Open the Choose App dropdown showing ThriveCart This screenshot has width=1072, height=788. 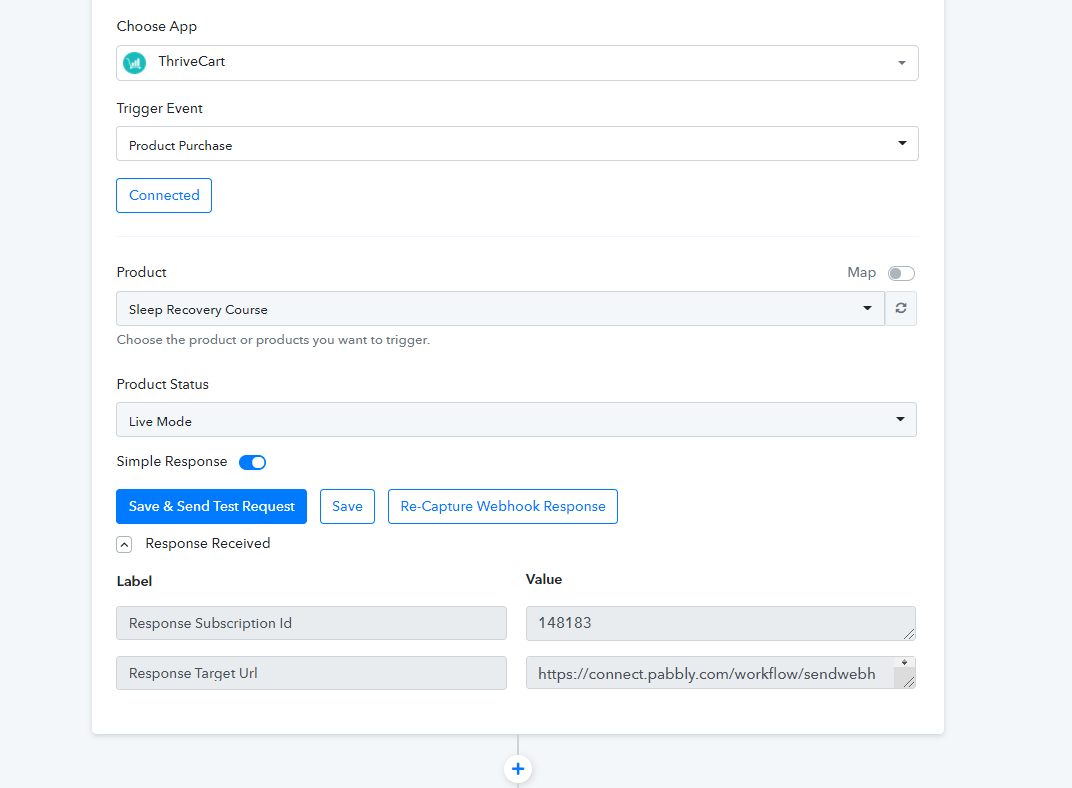[x=517, y=63]
